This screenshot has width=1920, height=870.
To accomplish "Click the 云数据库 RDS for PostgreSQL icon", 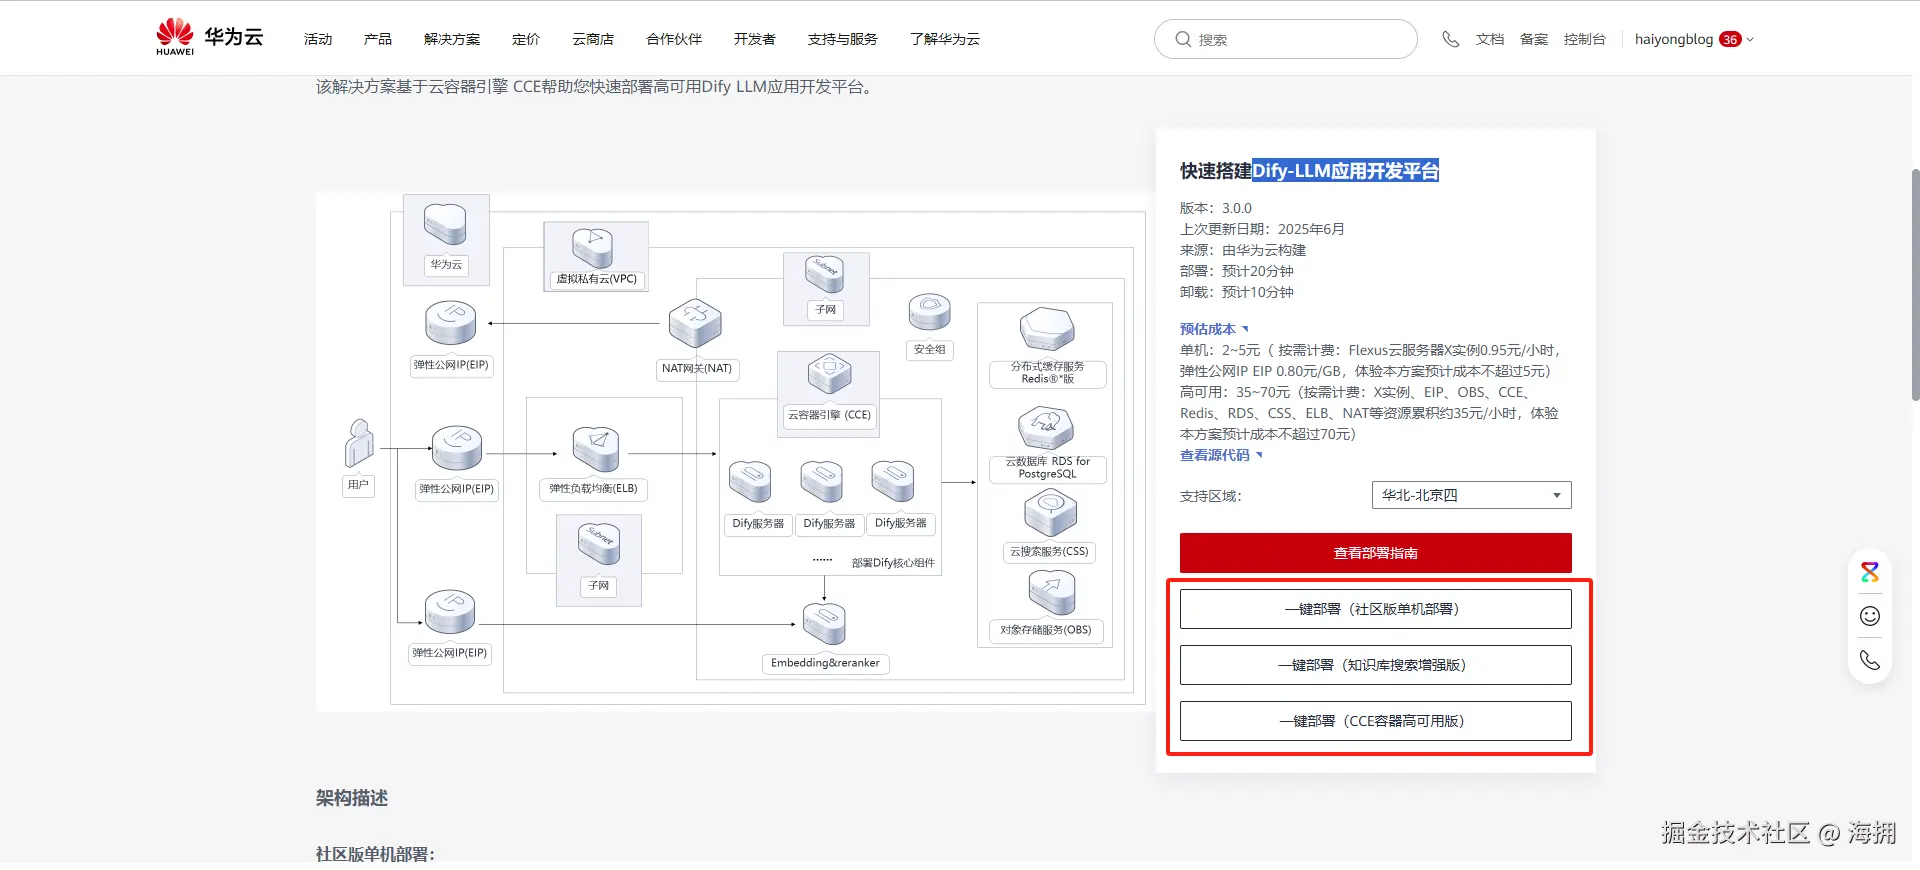I will (x=1046, y=429).
